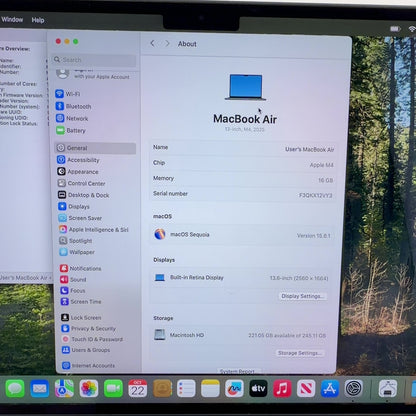Click the Memory value "16 GB"
This screenshot has width=416, height=416.
point(325,180)
